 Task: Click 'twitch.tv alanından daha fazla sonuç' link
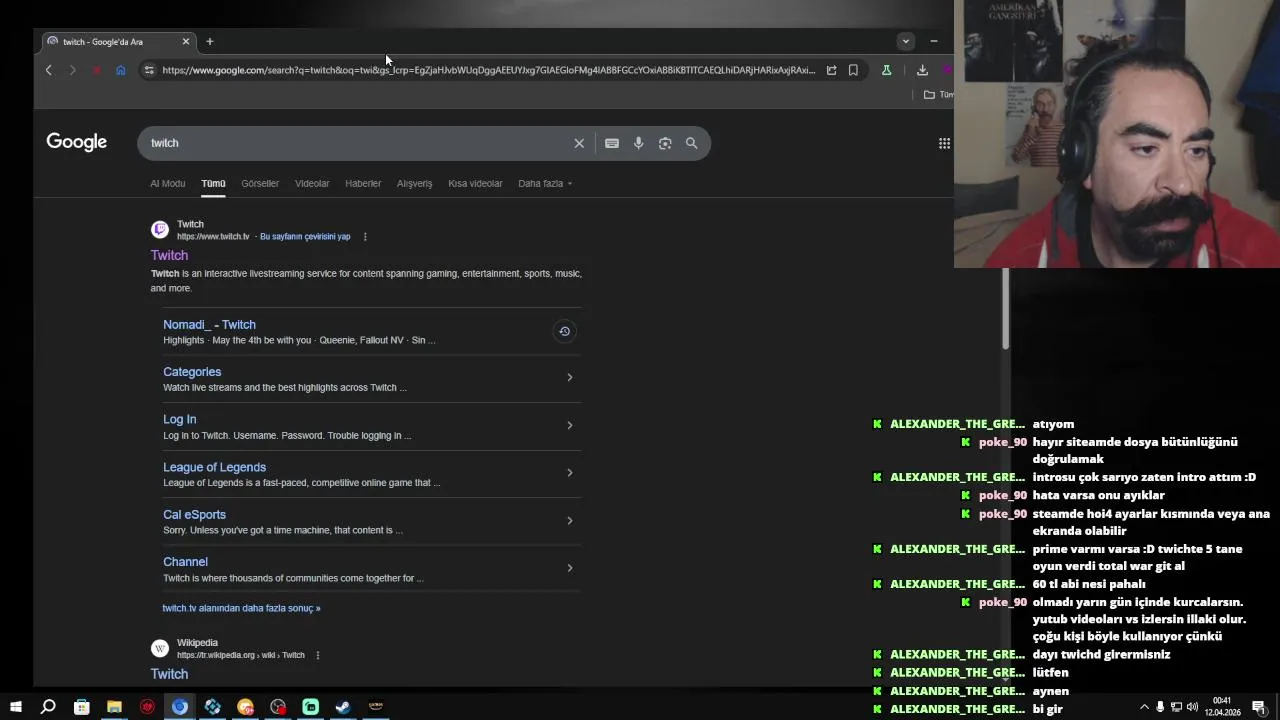click(241, 608)
